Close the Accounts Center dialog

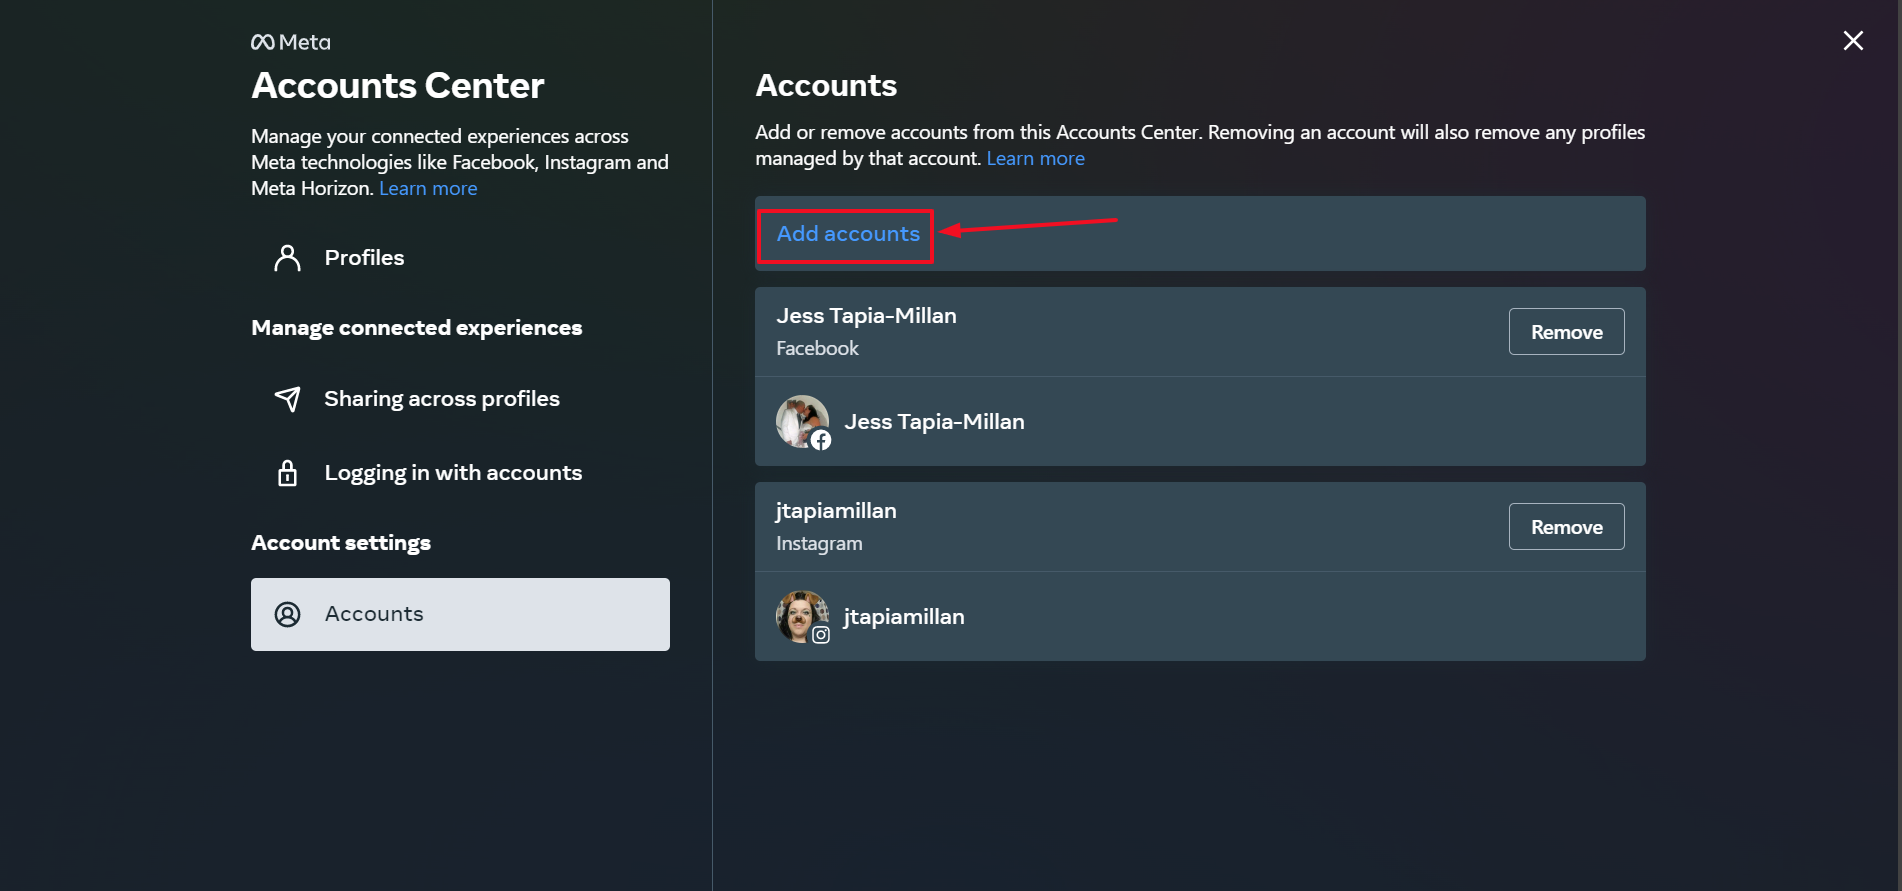(x=1853, y=40)
